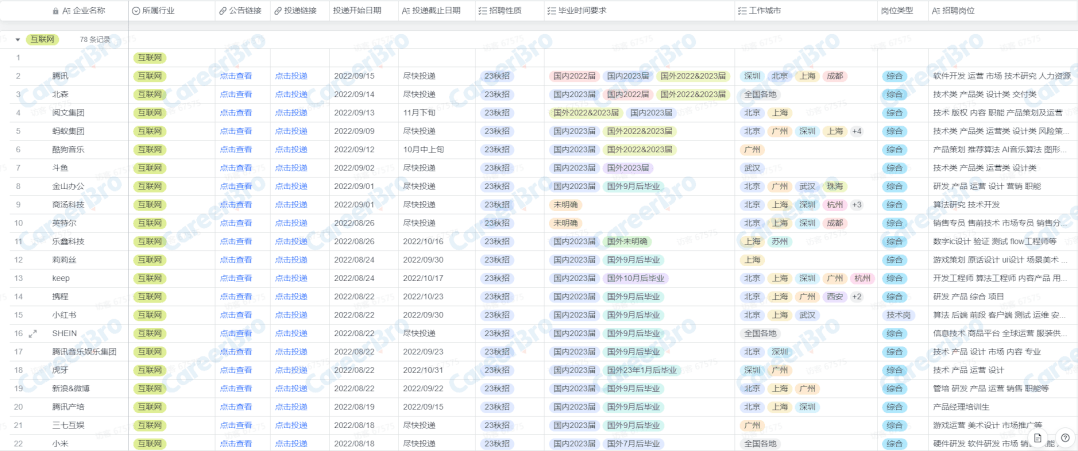This screenshot has height=451, width=1078.
Task: Click the multi-select icon in 招聘性质 header
Action: tap(482, 12)
